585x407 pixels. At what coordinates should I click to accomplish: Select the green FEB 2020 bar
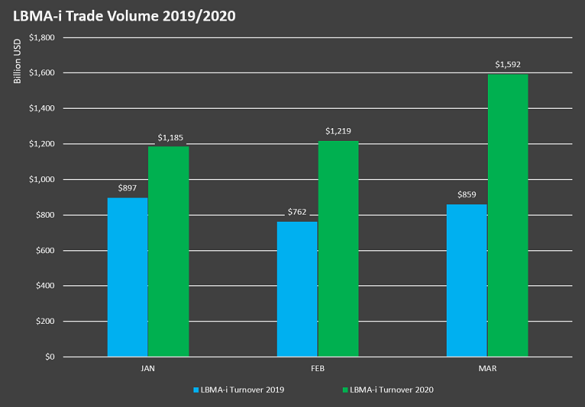[338, 249]
